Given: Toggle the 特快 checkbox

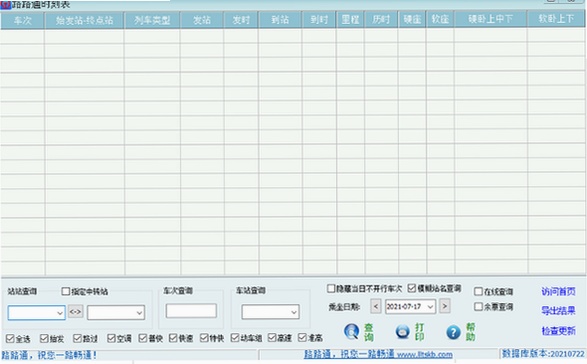Looking at the screenshot, I should pos(204,338).
